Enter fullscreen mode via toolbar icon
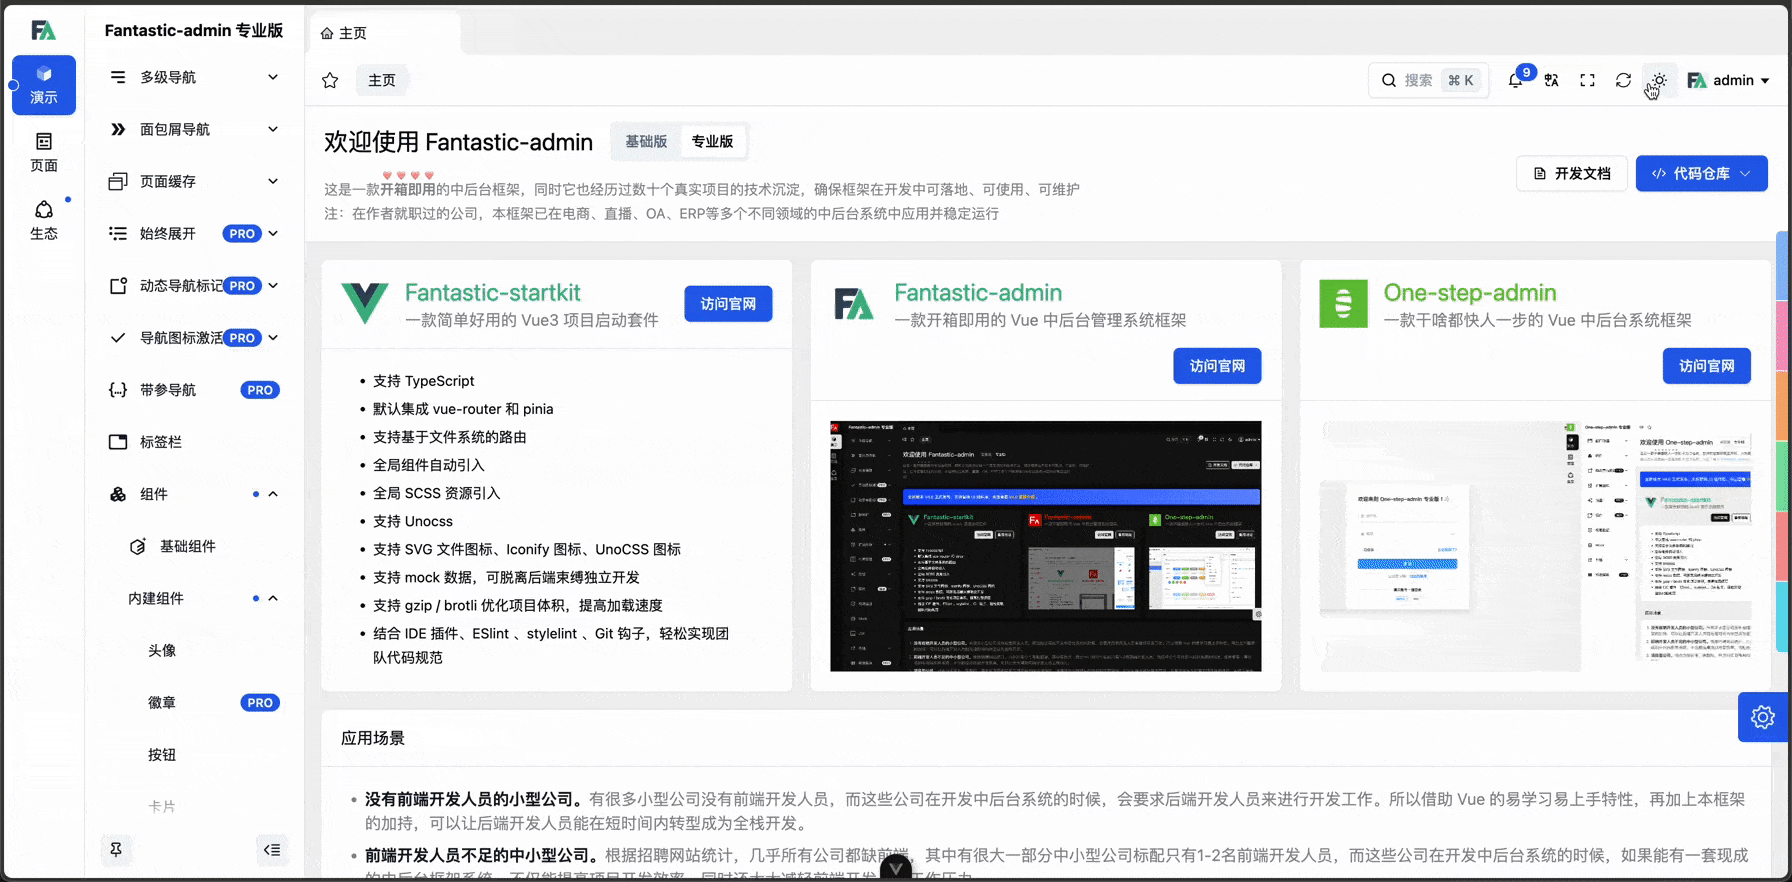Viewport: 1792px width, 882px height. point(1587,80)
